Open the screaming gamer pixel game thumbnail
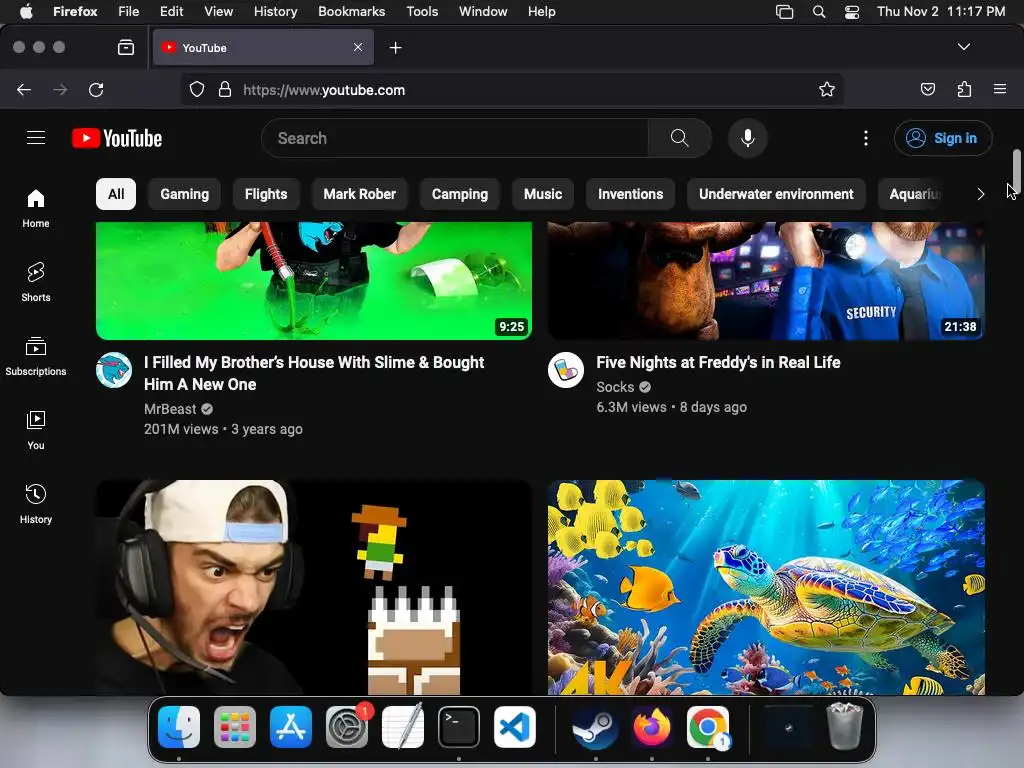The image size is (1024, 768). click(313, 587)
